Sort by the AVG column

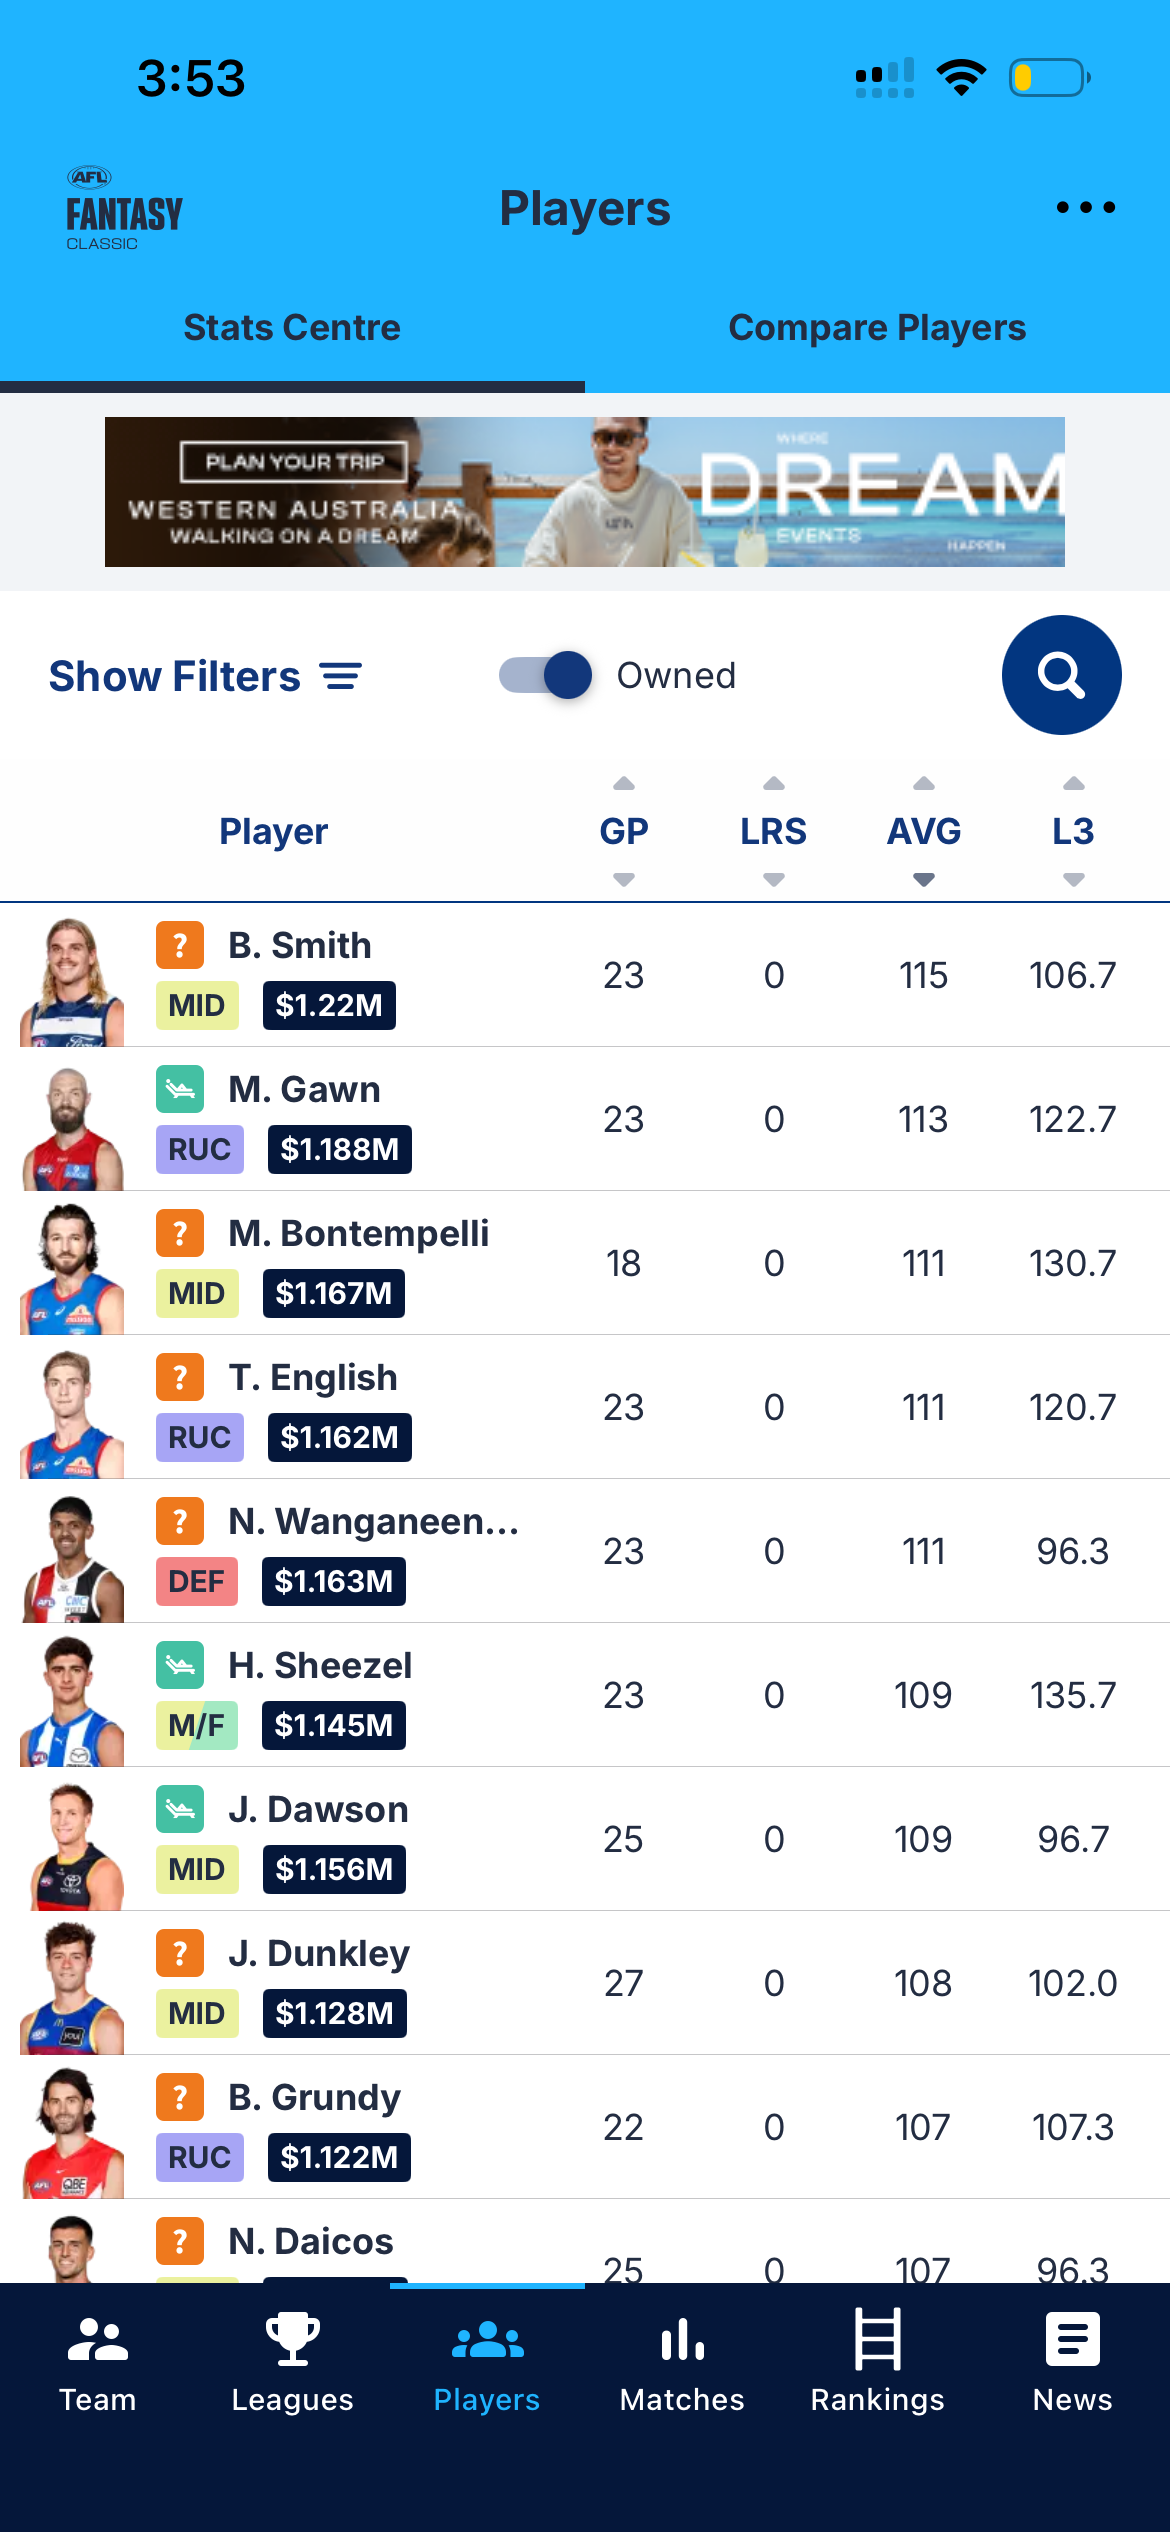(924, 831)
